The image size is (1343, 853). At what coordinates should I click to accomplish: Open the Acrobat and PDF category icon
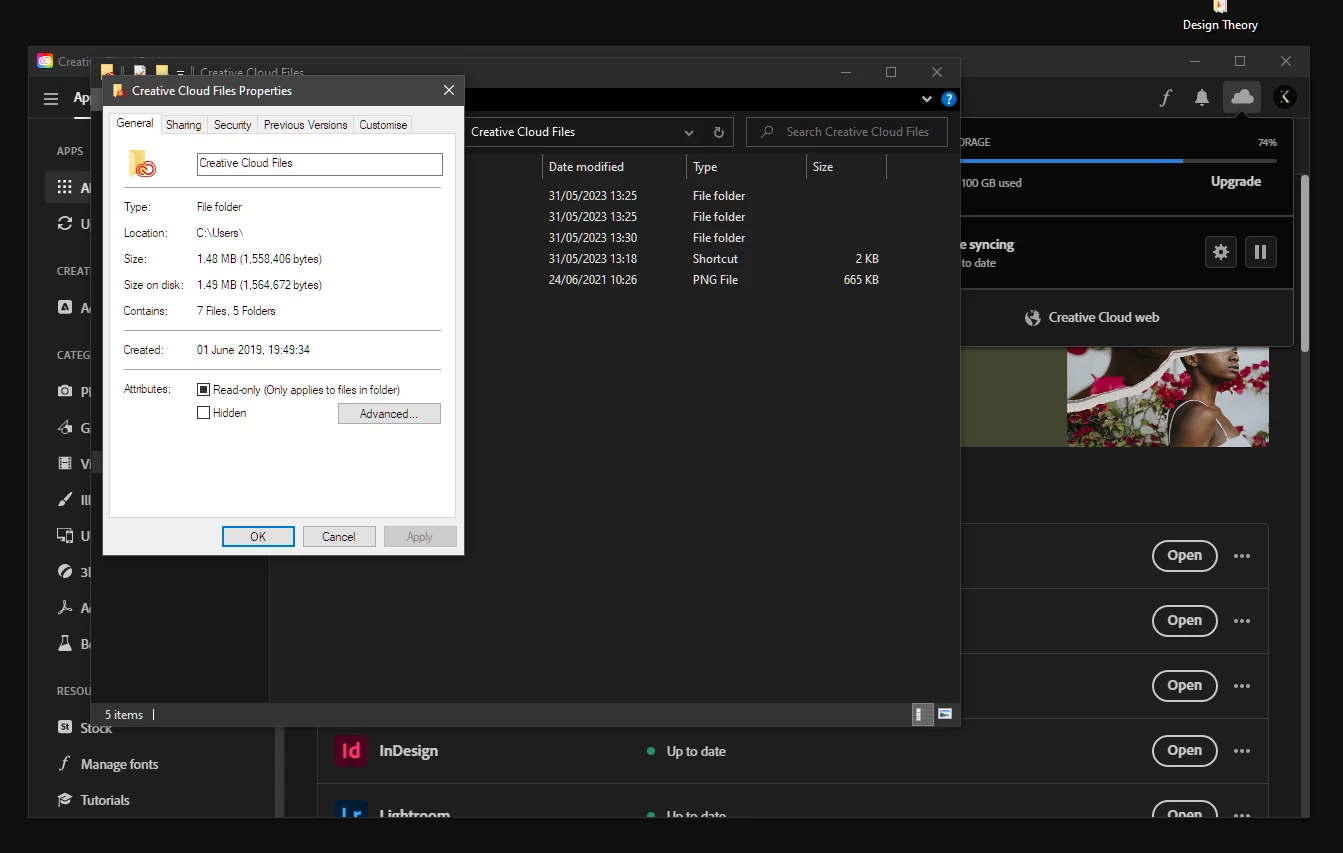pos(65,607)
